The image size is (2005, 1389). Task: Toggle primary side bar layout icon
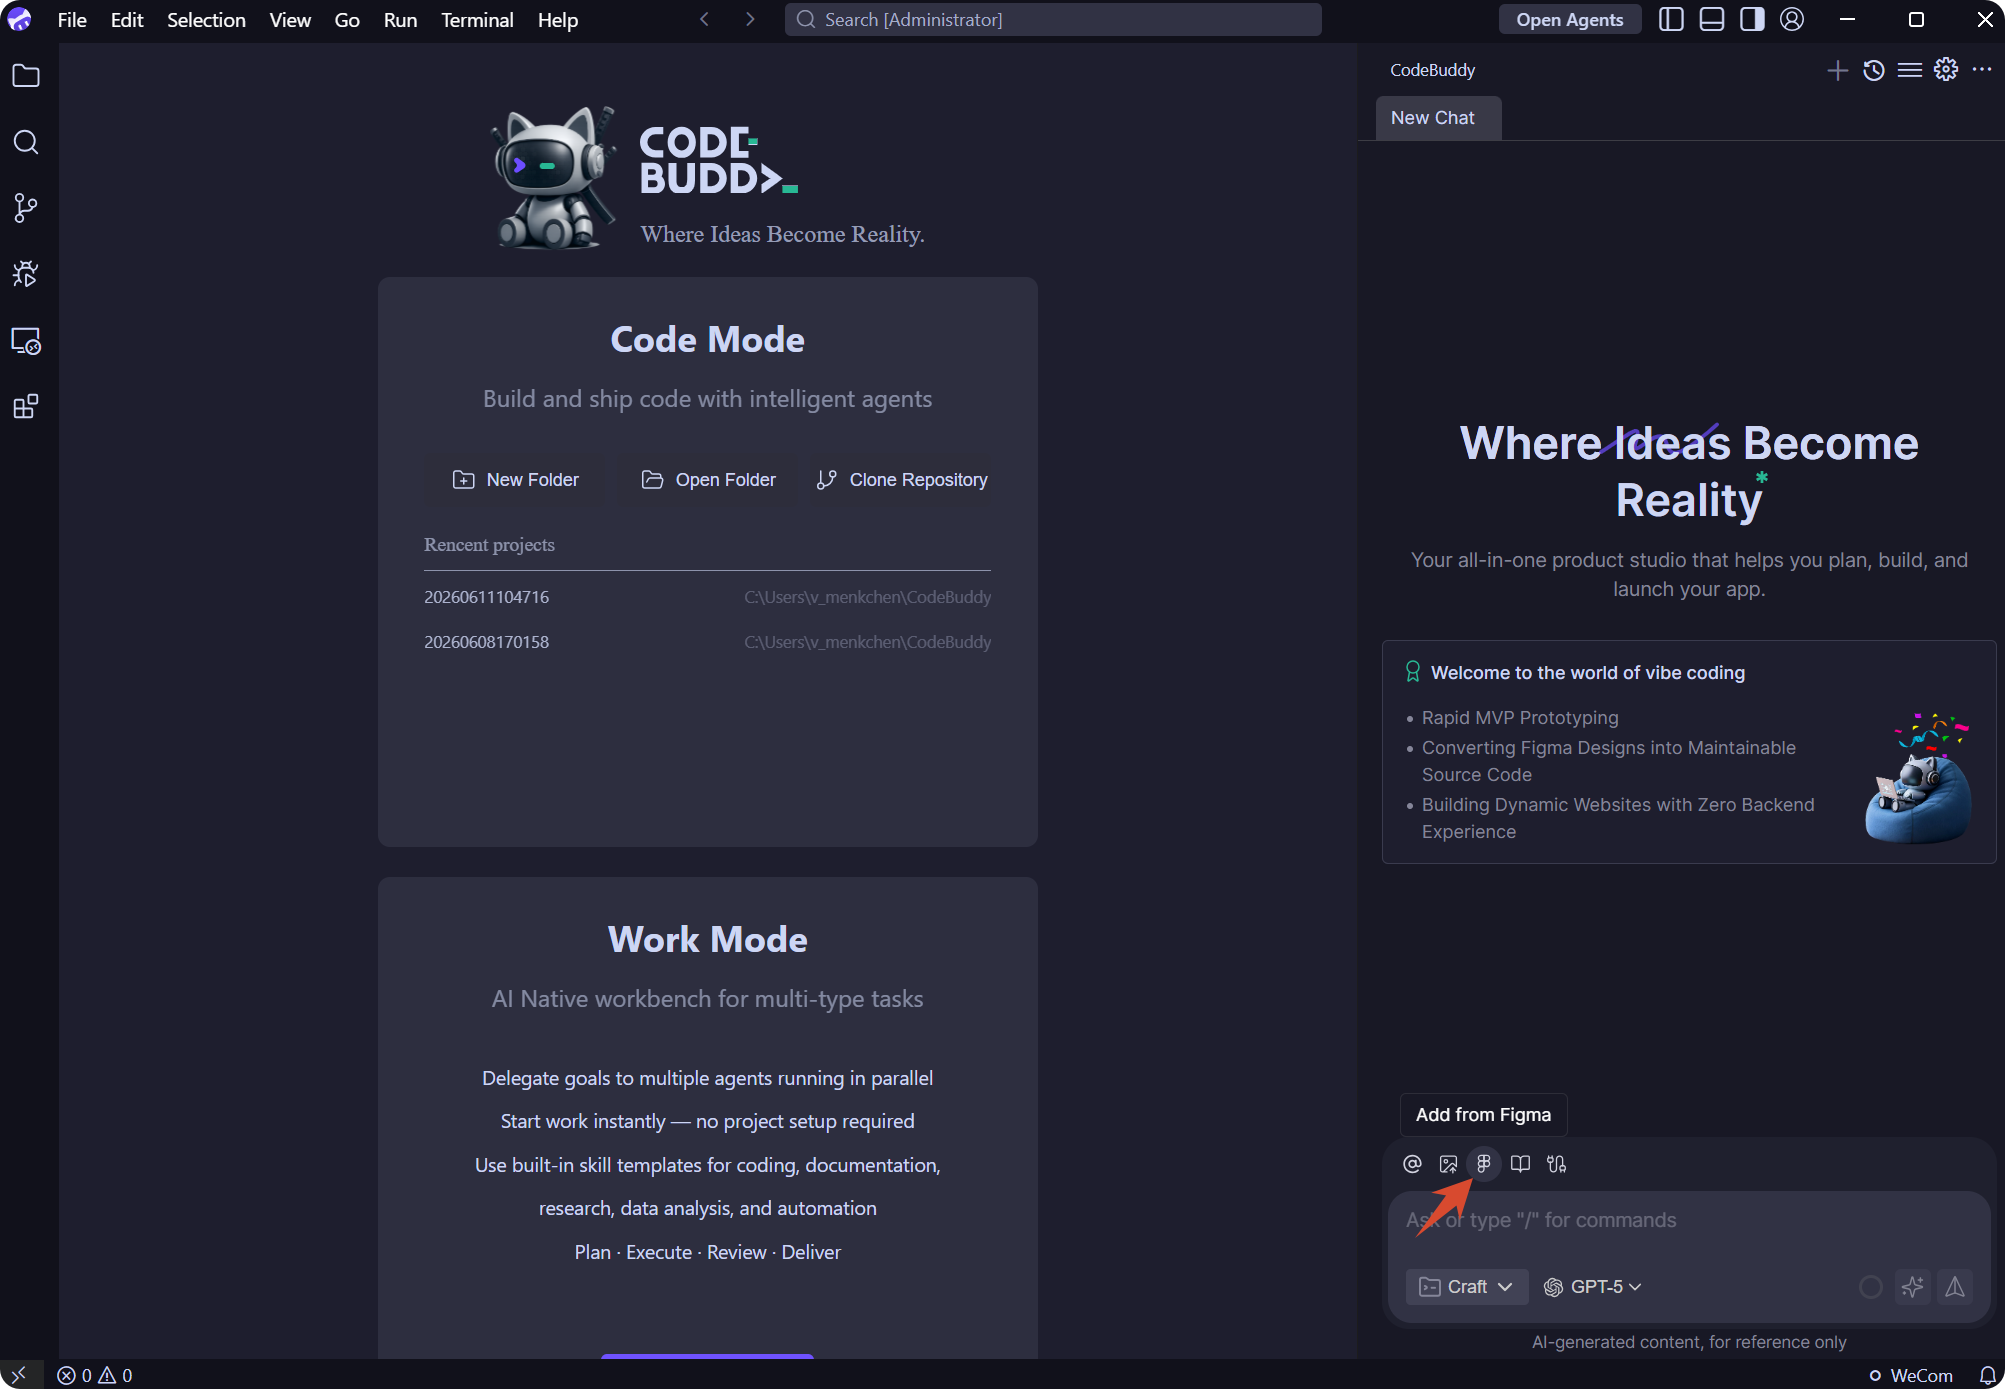click(1671, 20)
